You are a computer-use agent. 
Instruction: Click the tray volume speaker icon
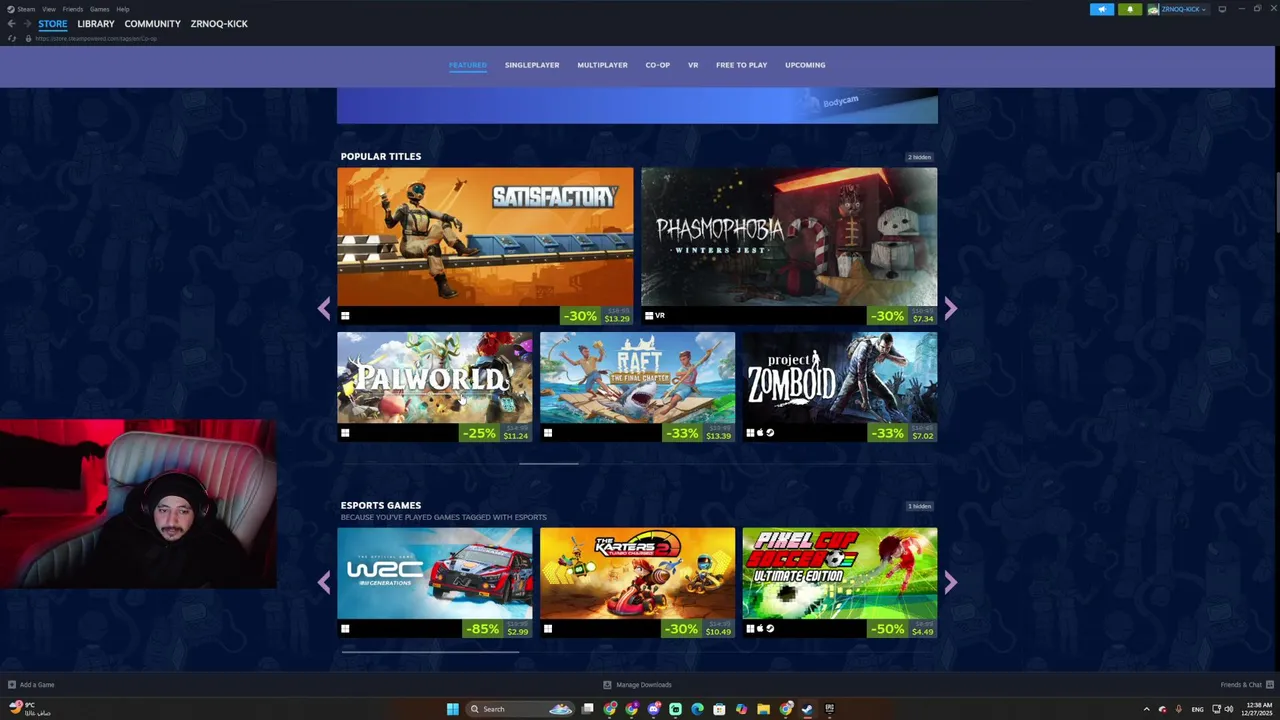tap(1229, 709)
